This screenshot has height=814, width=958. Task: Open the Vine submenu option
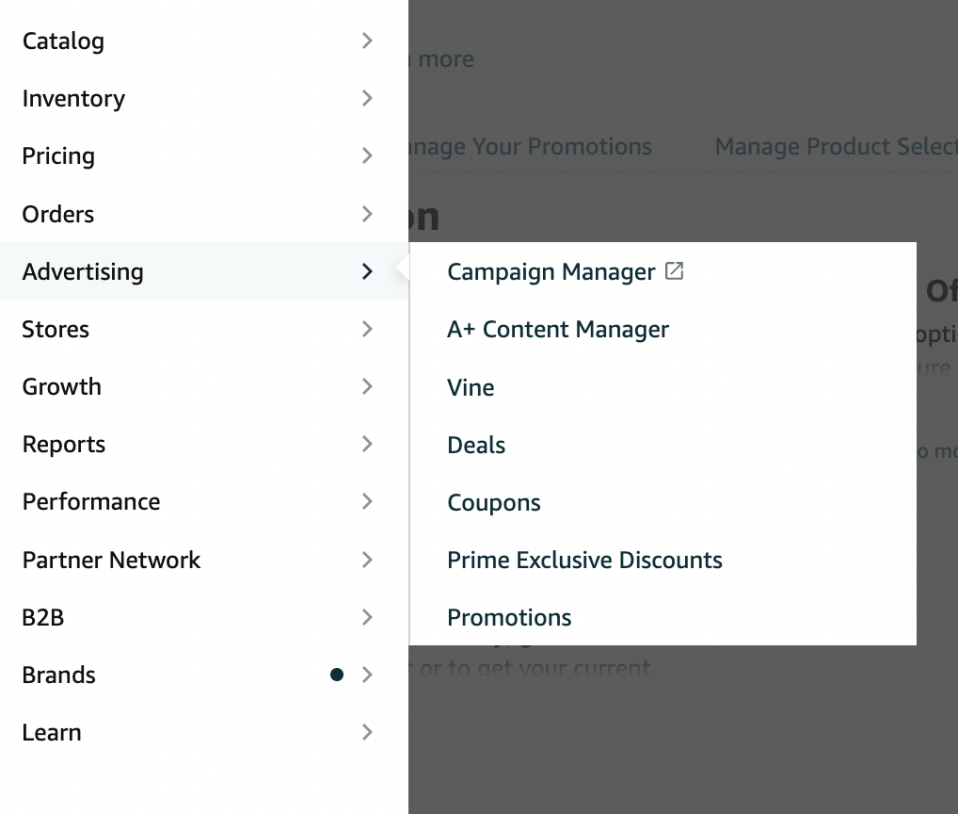470,387
